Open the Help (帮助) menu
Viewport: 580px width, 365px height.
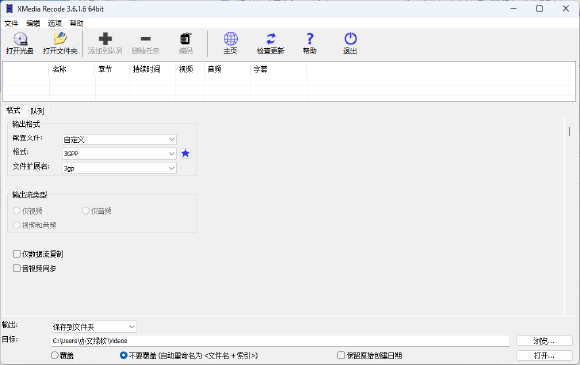click(x=77, y=24)
